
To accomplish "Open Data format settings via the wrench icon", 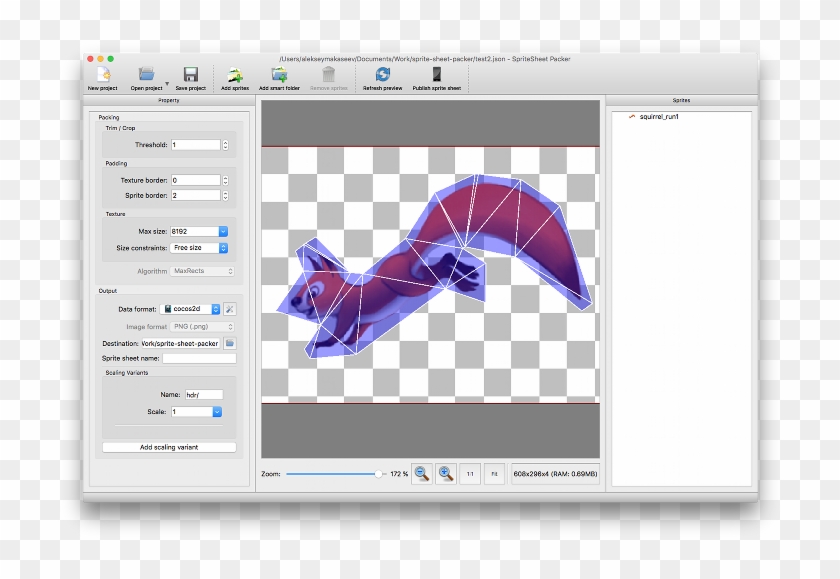I will pyautogui.click(x=229, y=308).
